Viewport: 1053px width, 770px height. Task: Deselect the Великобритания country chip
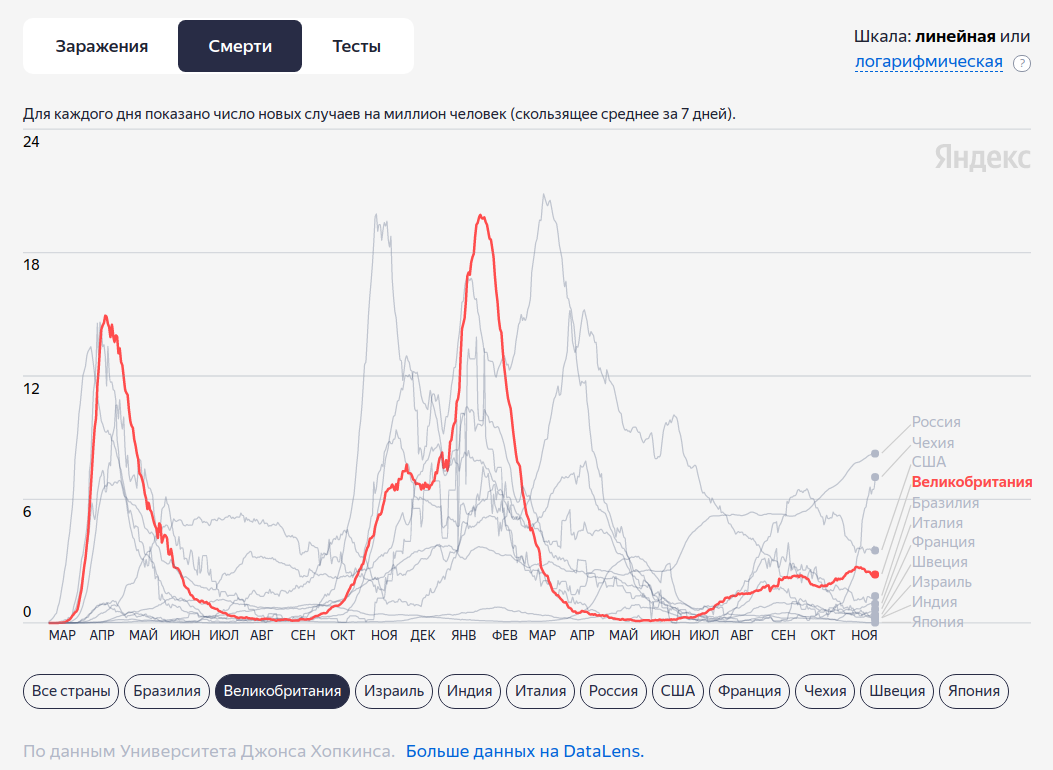tap(282, 691)
